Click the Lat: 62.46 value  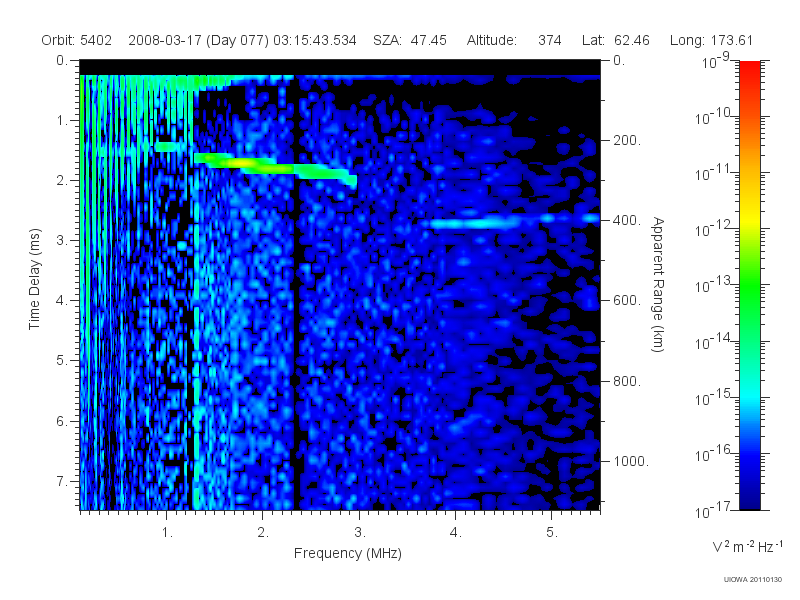[x=616, y=40]
